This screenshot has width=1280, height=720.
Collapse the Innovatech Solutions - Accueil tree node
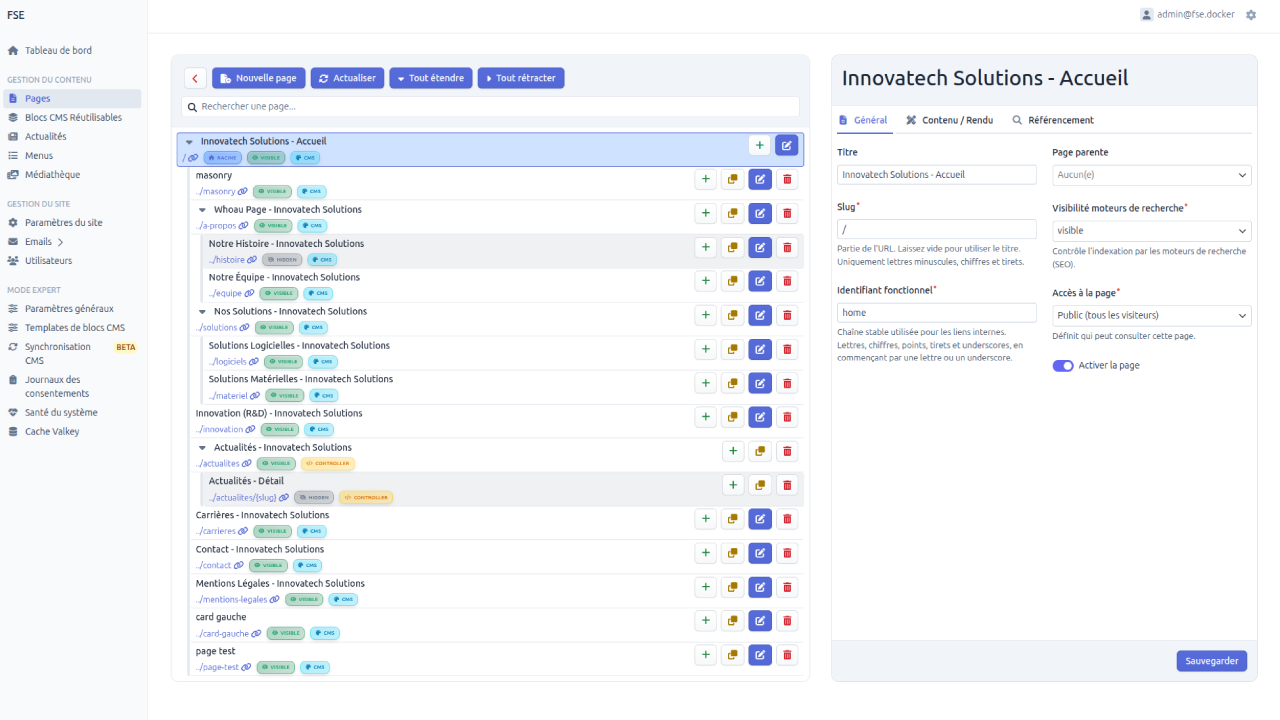(x=189, y=142)
